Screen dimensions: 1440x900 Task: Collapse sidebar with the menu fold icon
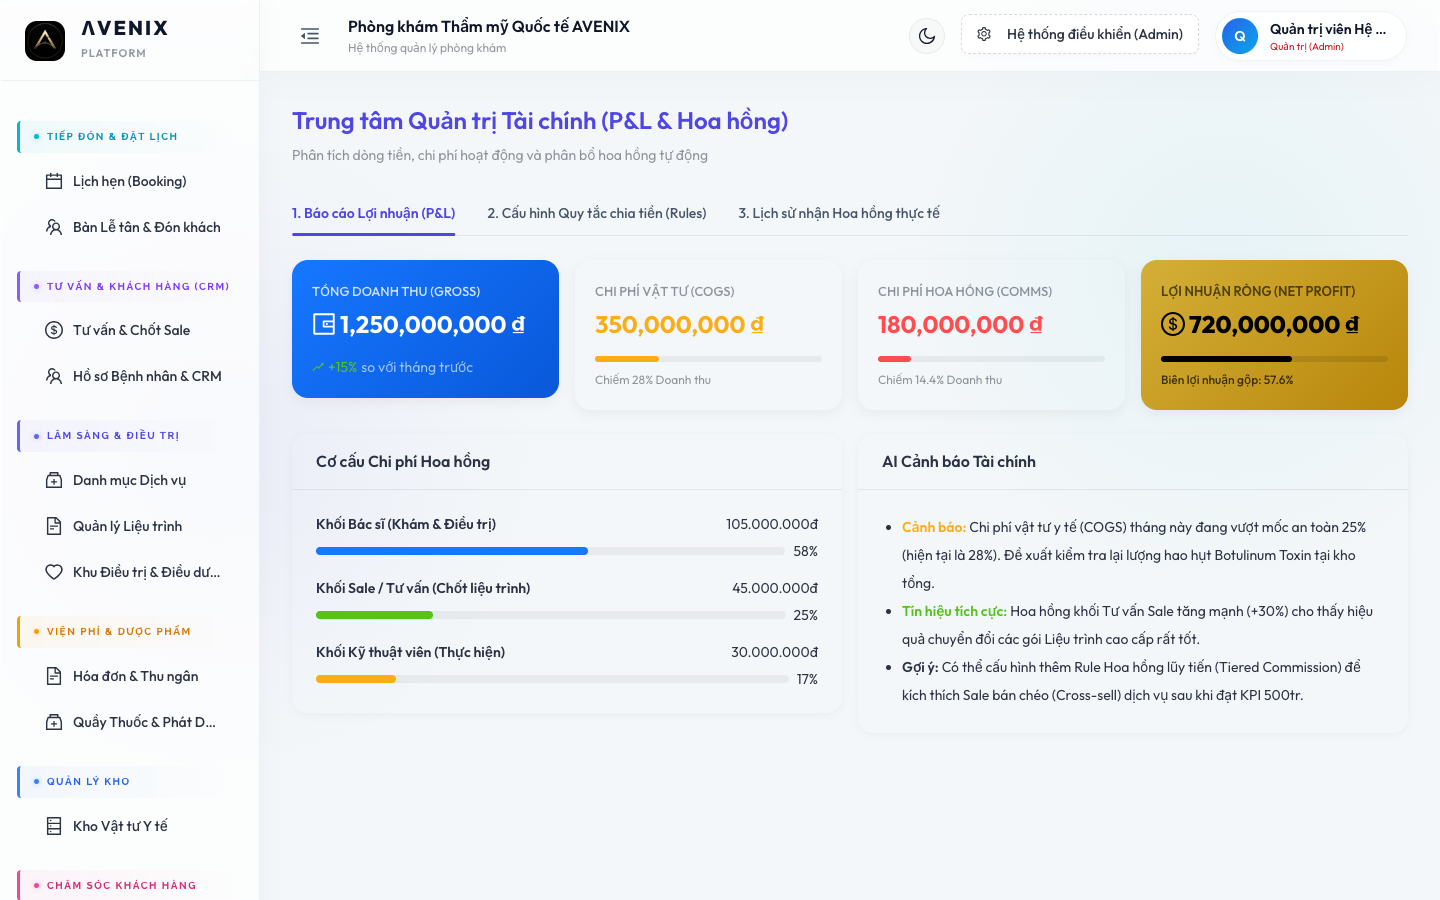tap(310, 36)
